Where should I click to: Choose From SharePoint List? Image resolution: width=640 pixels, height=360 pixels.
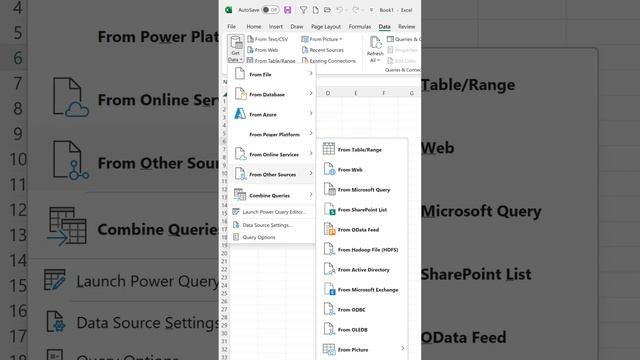click(362, 209)
